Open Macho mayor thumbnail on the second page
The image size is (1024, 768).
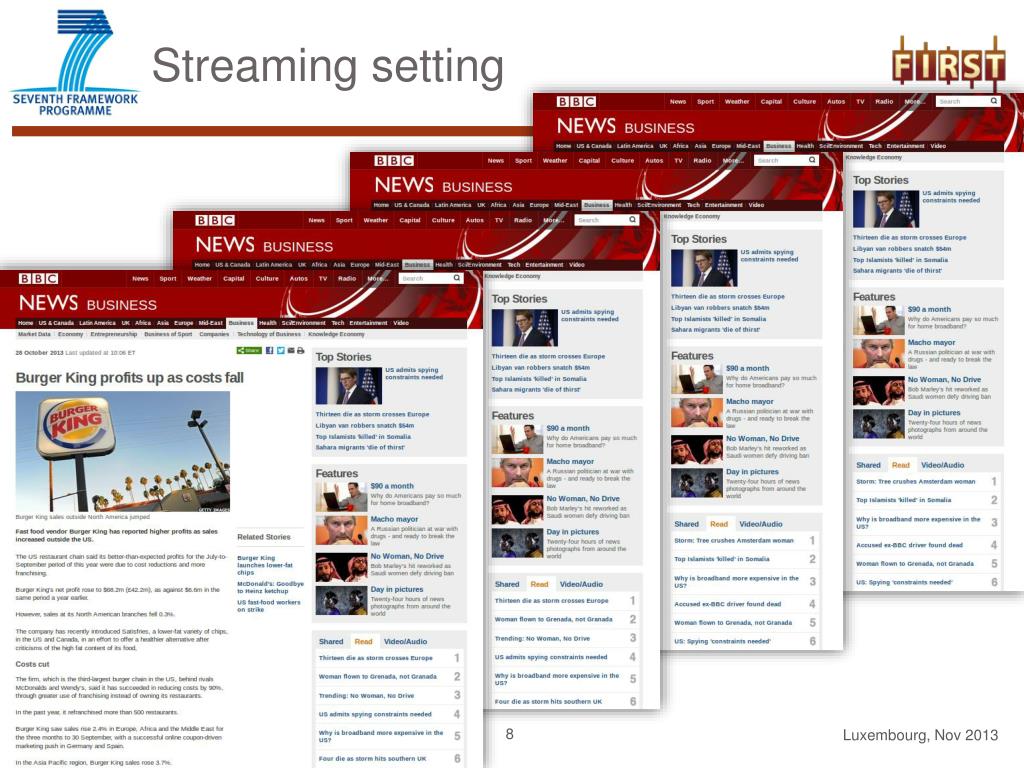click(517, 473)
